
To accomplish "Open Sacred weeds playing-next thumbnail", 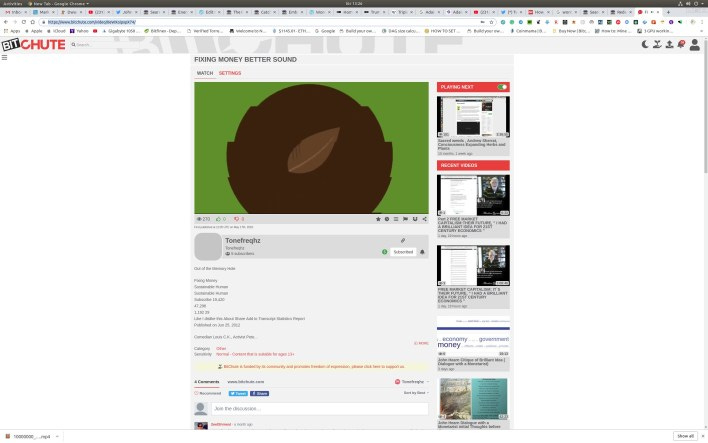I will [473, 117].
